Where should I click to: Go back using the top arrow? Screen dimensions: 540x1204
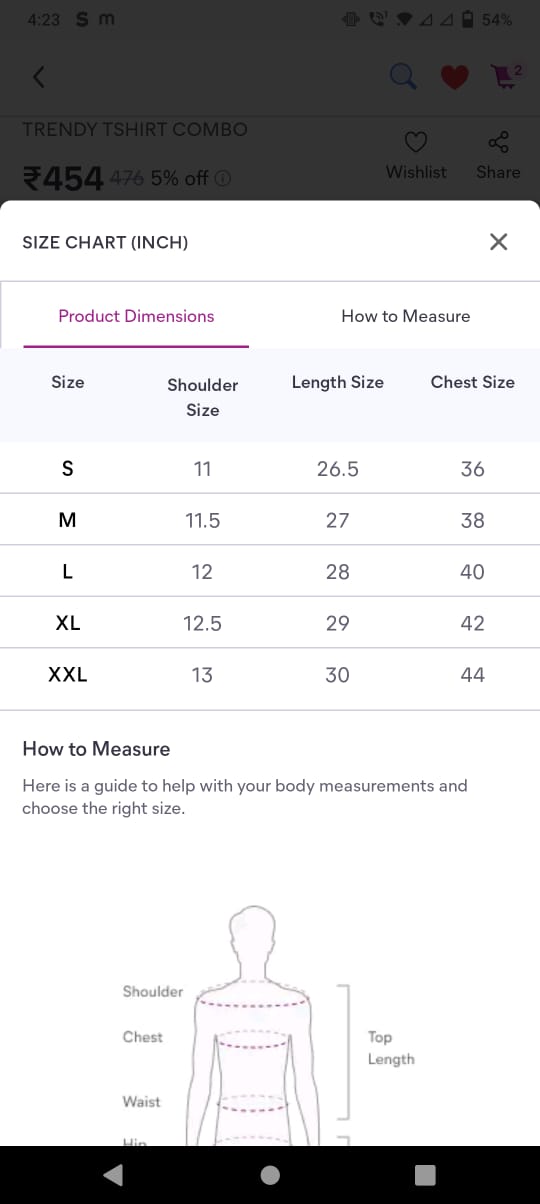coord(39,77)
